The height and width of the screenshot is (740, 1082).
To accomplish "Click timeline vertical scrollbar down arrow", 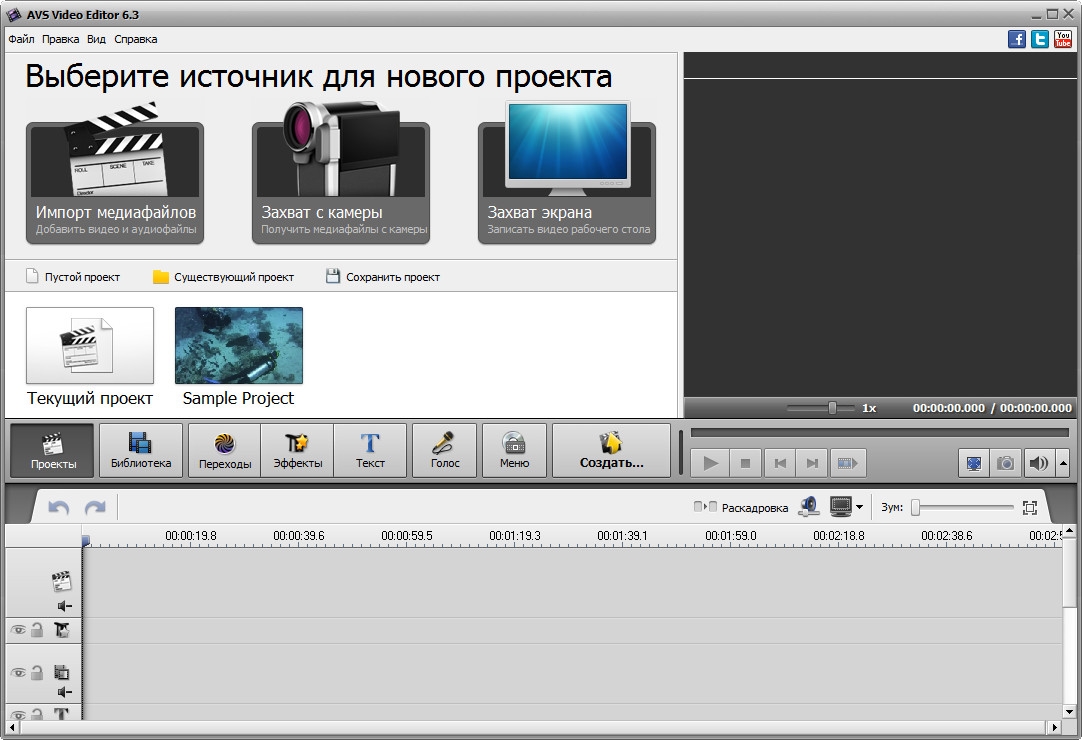I will pos(1069,712).
